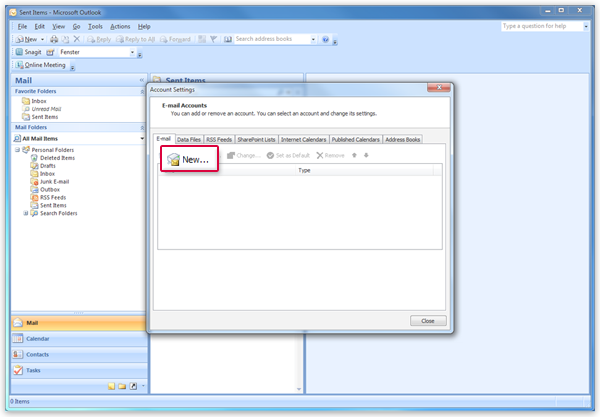Image resolution: width=600 pixels, height=417 pixels.
Task: Open the Help menu
Action: [144, 26]
